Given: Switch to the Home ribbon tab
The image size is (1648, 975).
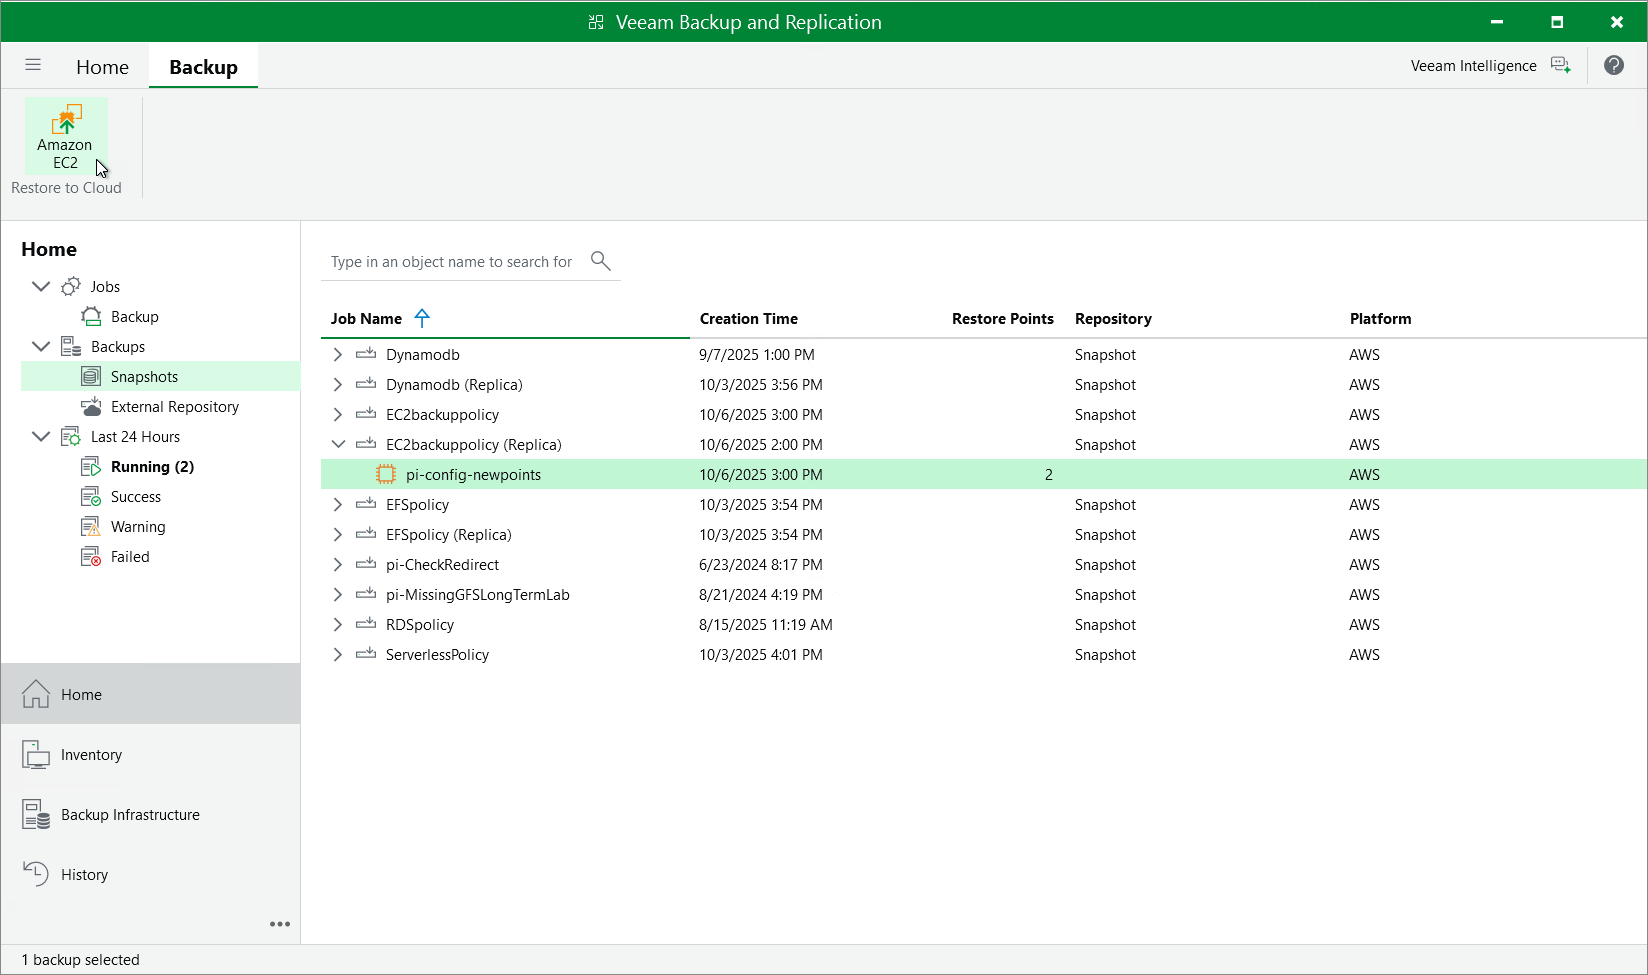Looking at the screenshot, I should 102,66.
